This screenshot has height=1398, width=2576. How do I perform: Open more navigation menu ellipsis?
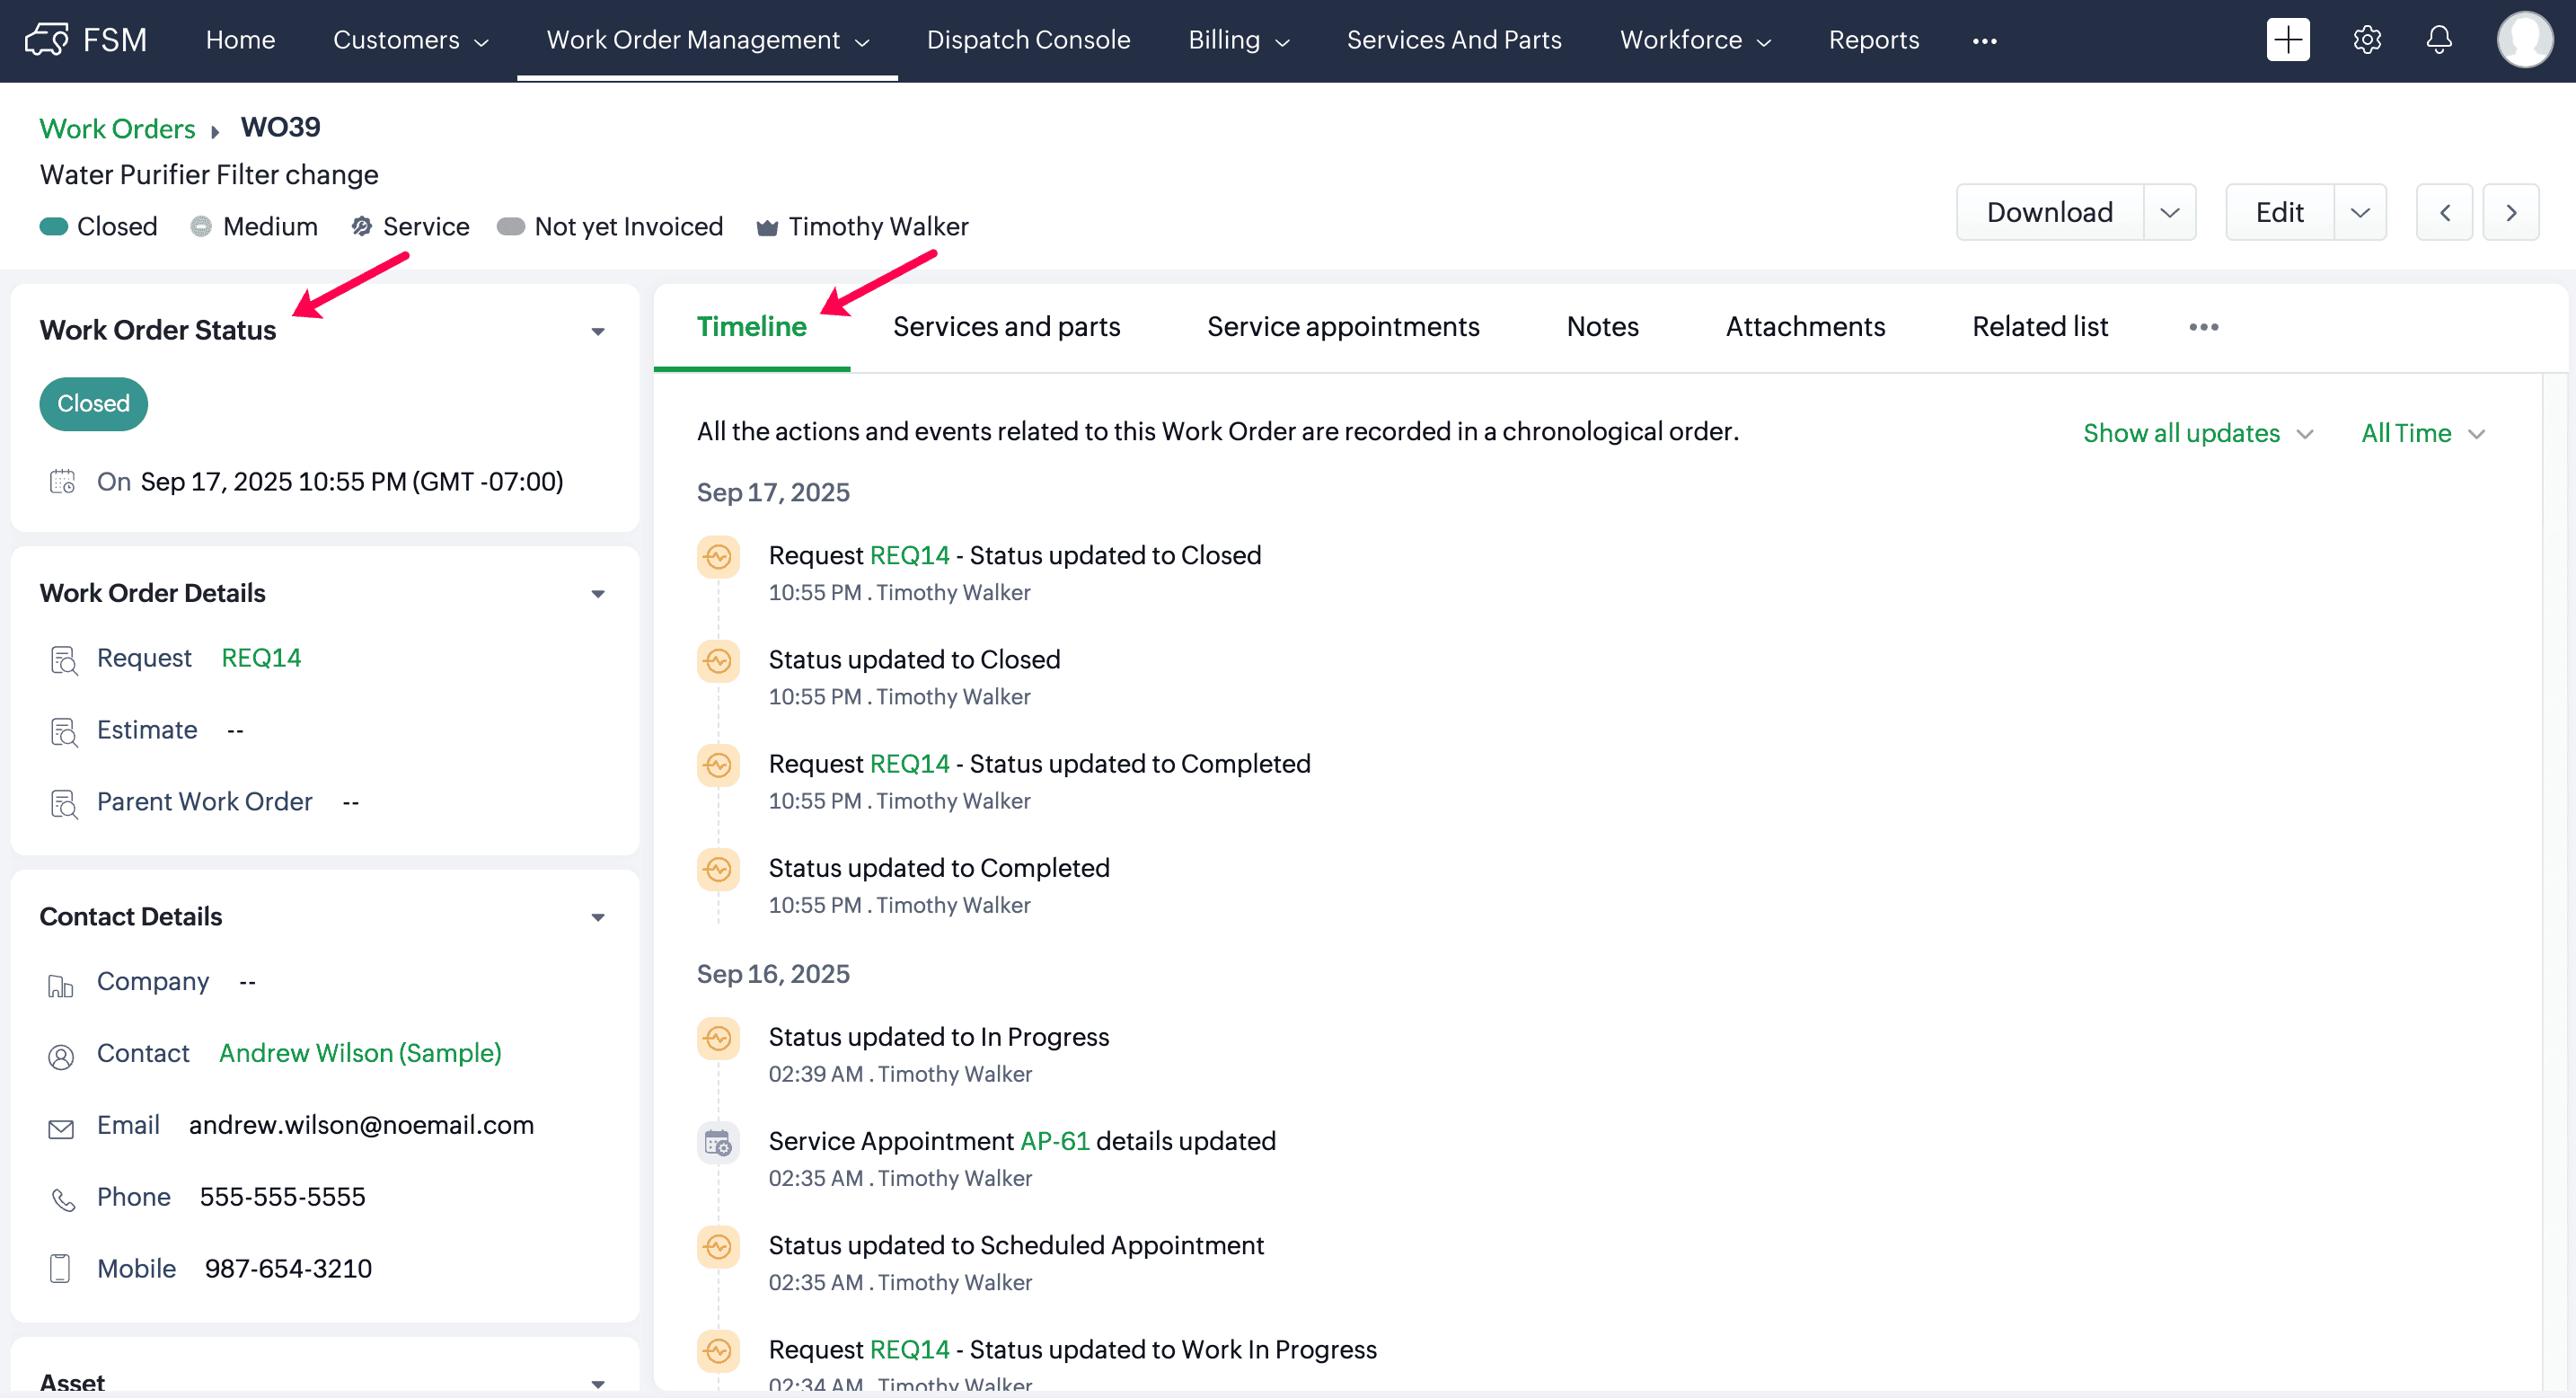1984,41
